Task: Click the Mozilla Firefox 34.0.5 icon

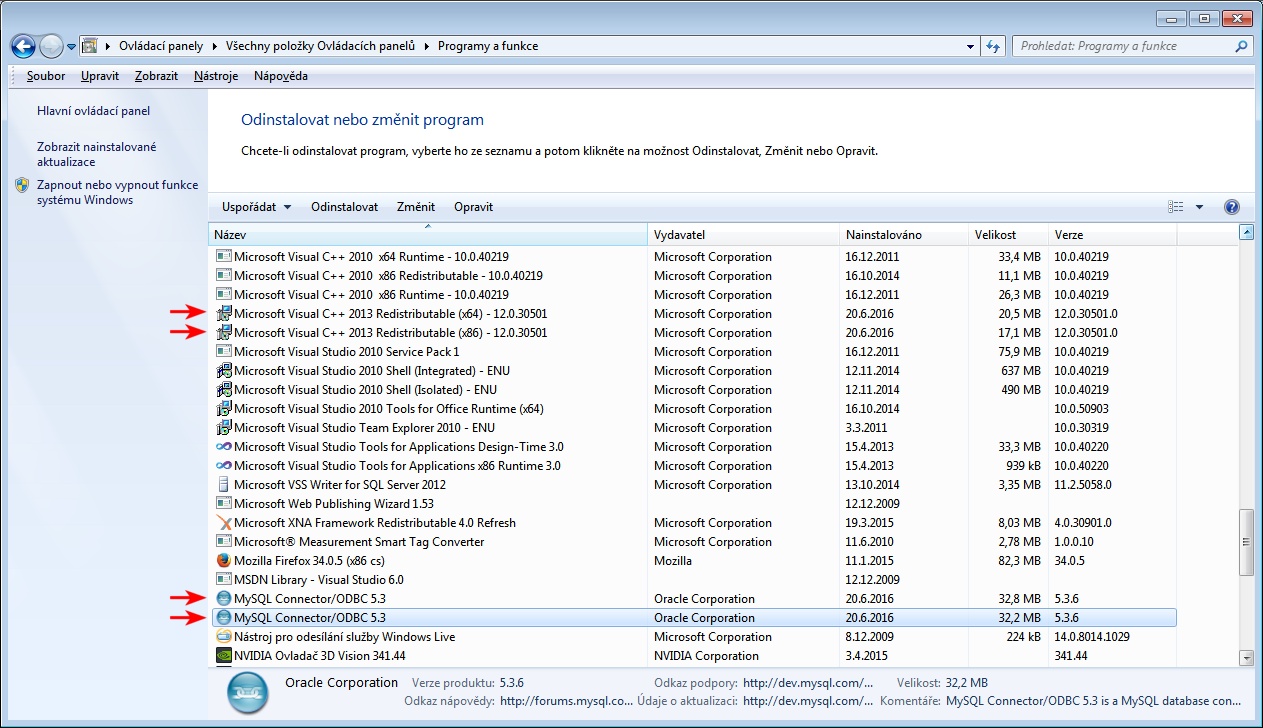Action: pyautogui.click(x=224, y=561)
